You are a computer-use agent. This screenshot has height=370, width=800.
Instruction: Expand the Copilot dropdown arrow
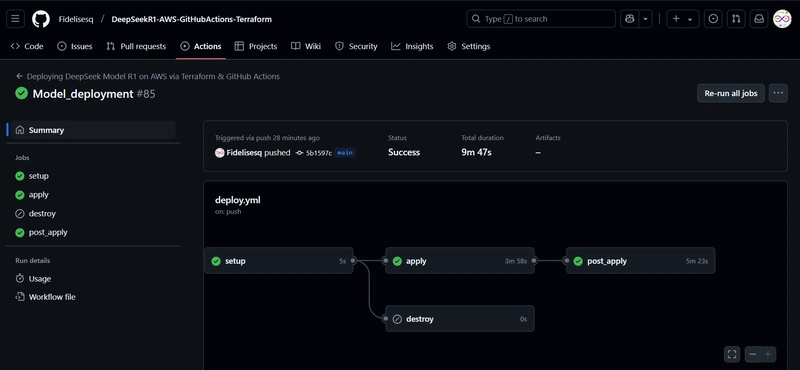click(x=645, y=19)
